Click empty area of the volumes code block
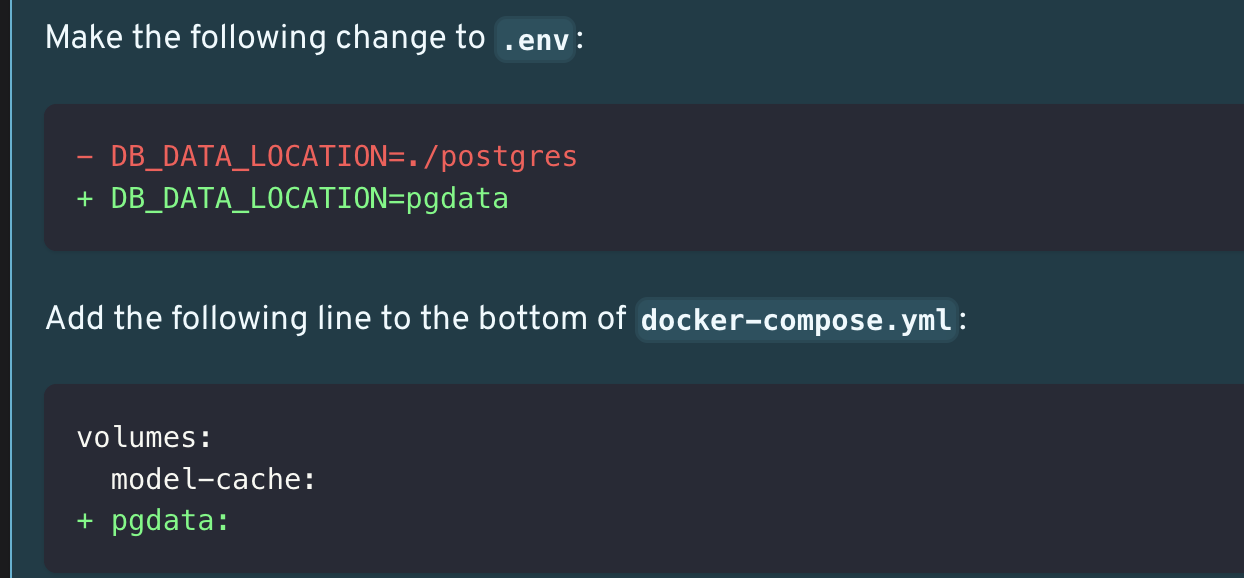1244x578 pixels. 800,478
